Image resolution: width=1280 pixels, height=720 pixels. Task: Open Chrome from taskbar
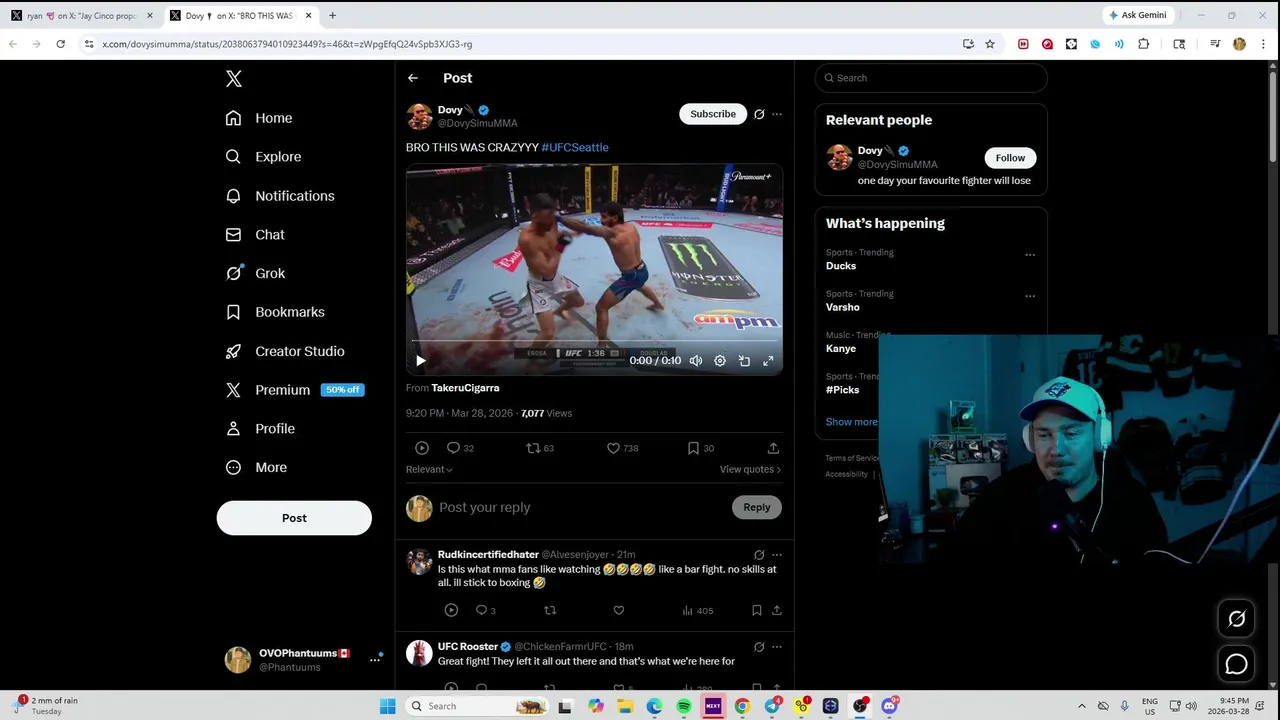click(742, 706)
